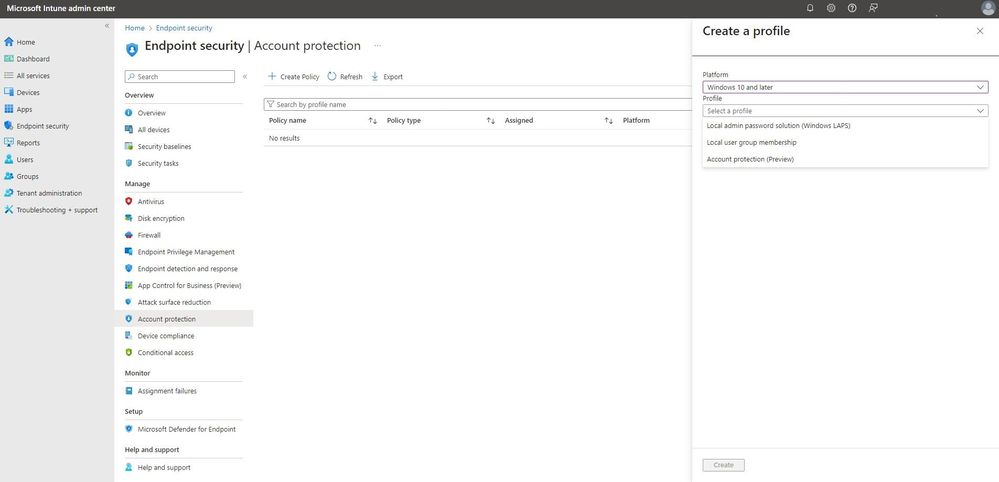Open Antivirus under Manage
The image size is (999, 482).
click(x=151, y=201)
